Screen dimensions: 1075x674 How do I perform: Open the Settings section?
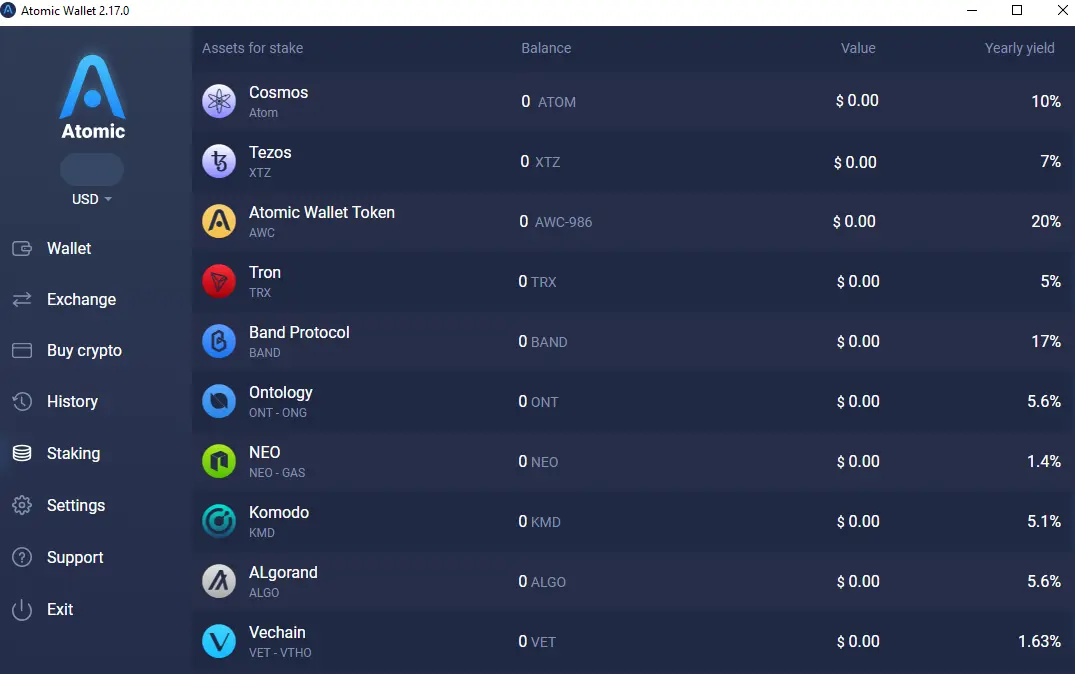[x=75, y=505]
